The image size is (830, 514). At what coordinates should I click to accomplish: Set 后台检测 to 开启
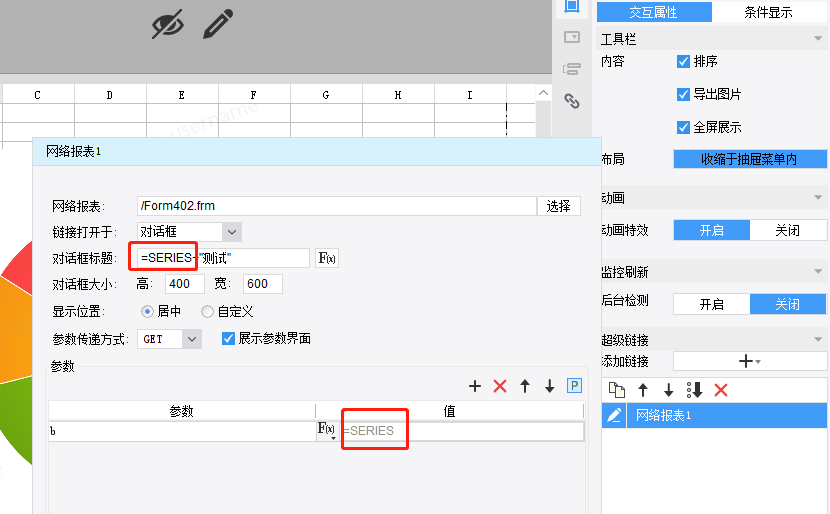coord(711,304)
